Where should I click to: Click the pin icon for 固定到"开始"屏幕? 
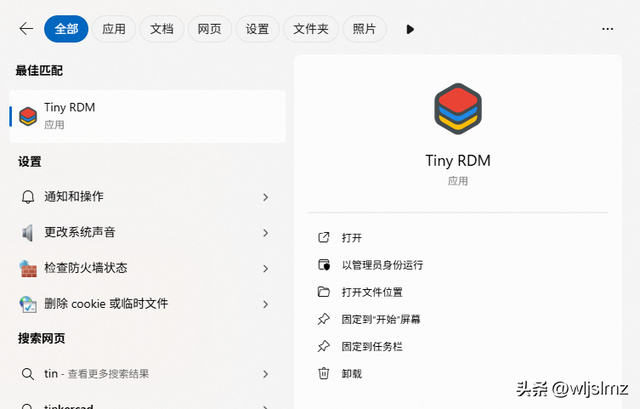coord(324,319)
